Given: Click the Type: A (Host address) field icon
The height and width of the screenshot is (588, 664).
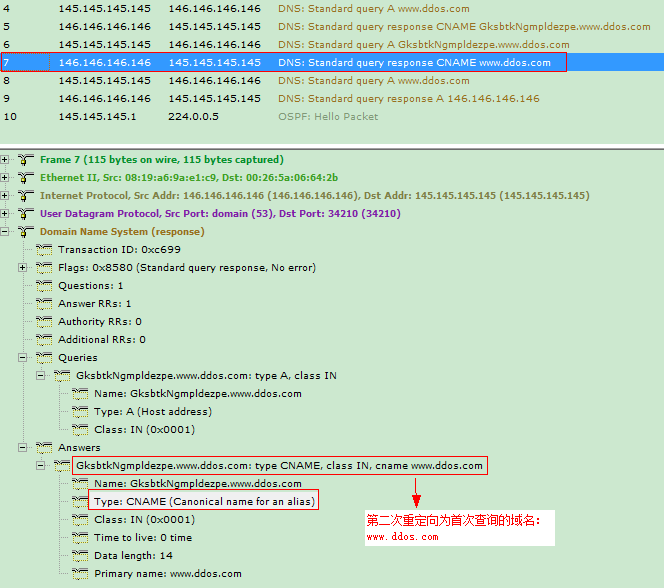Looking at the screenshot, I should click(80, 411).
